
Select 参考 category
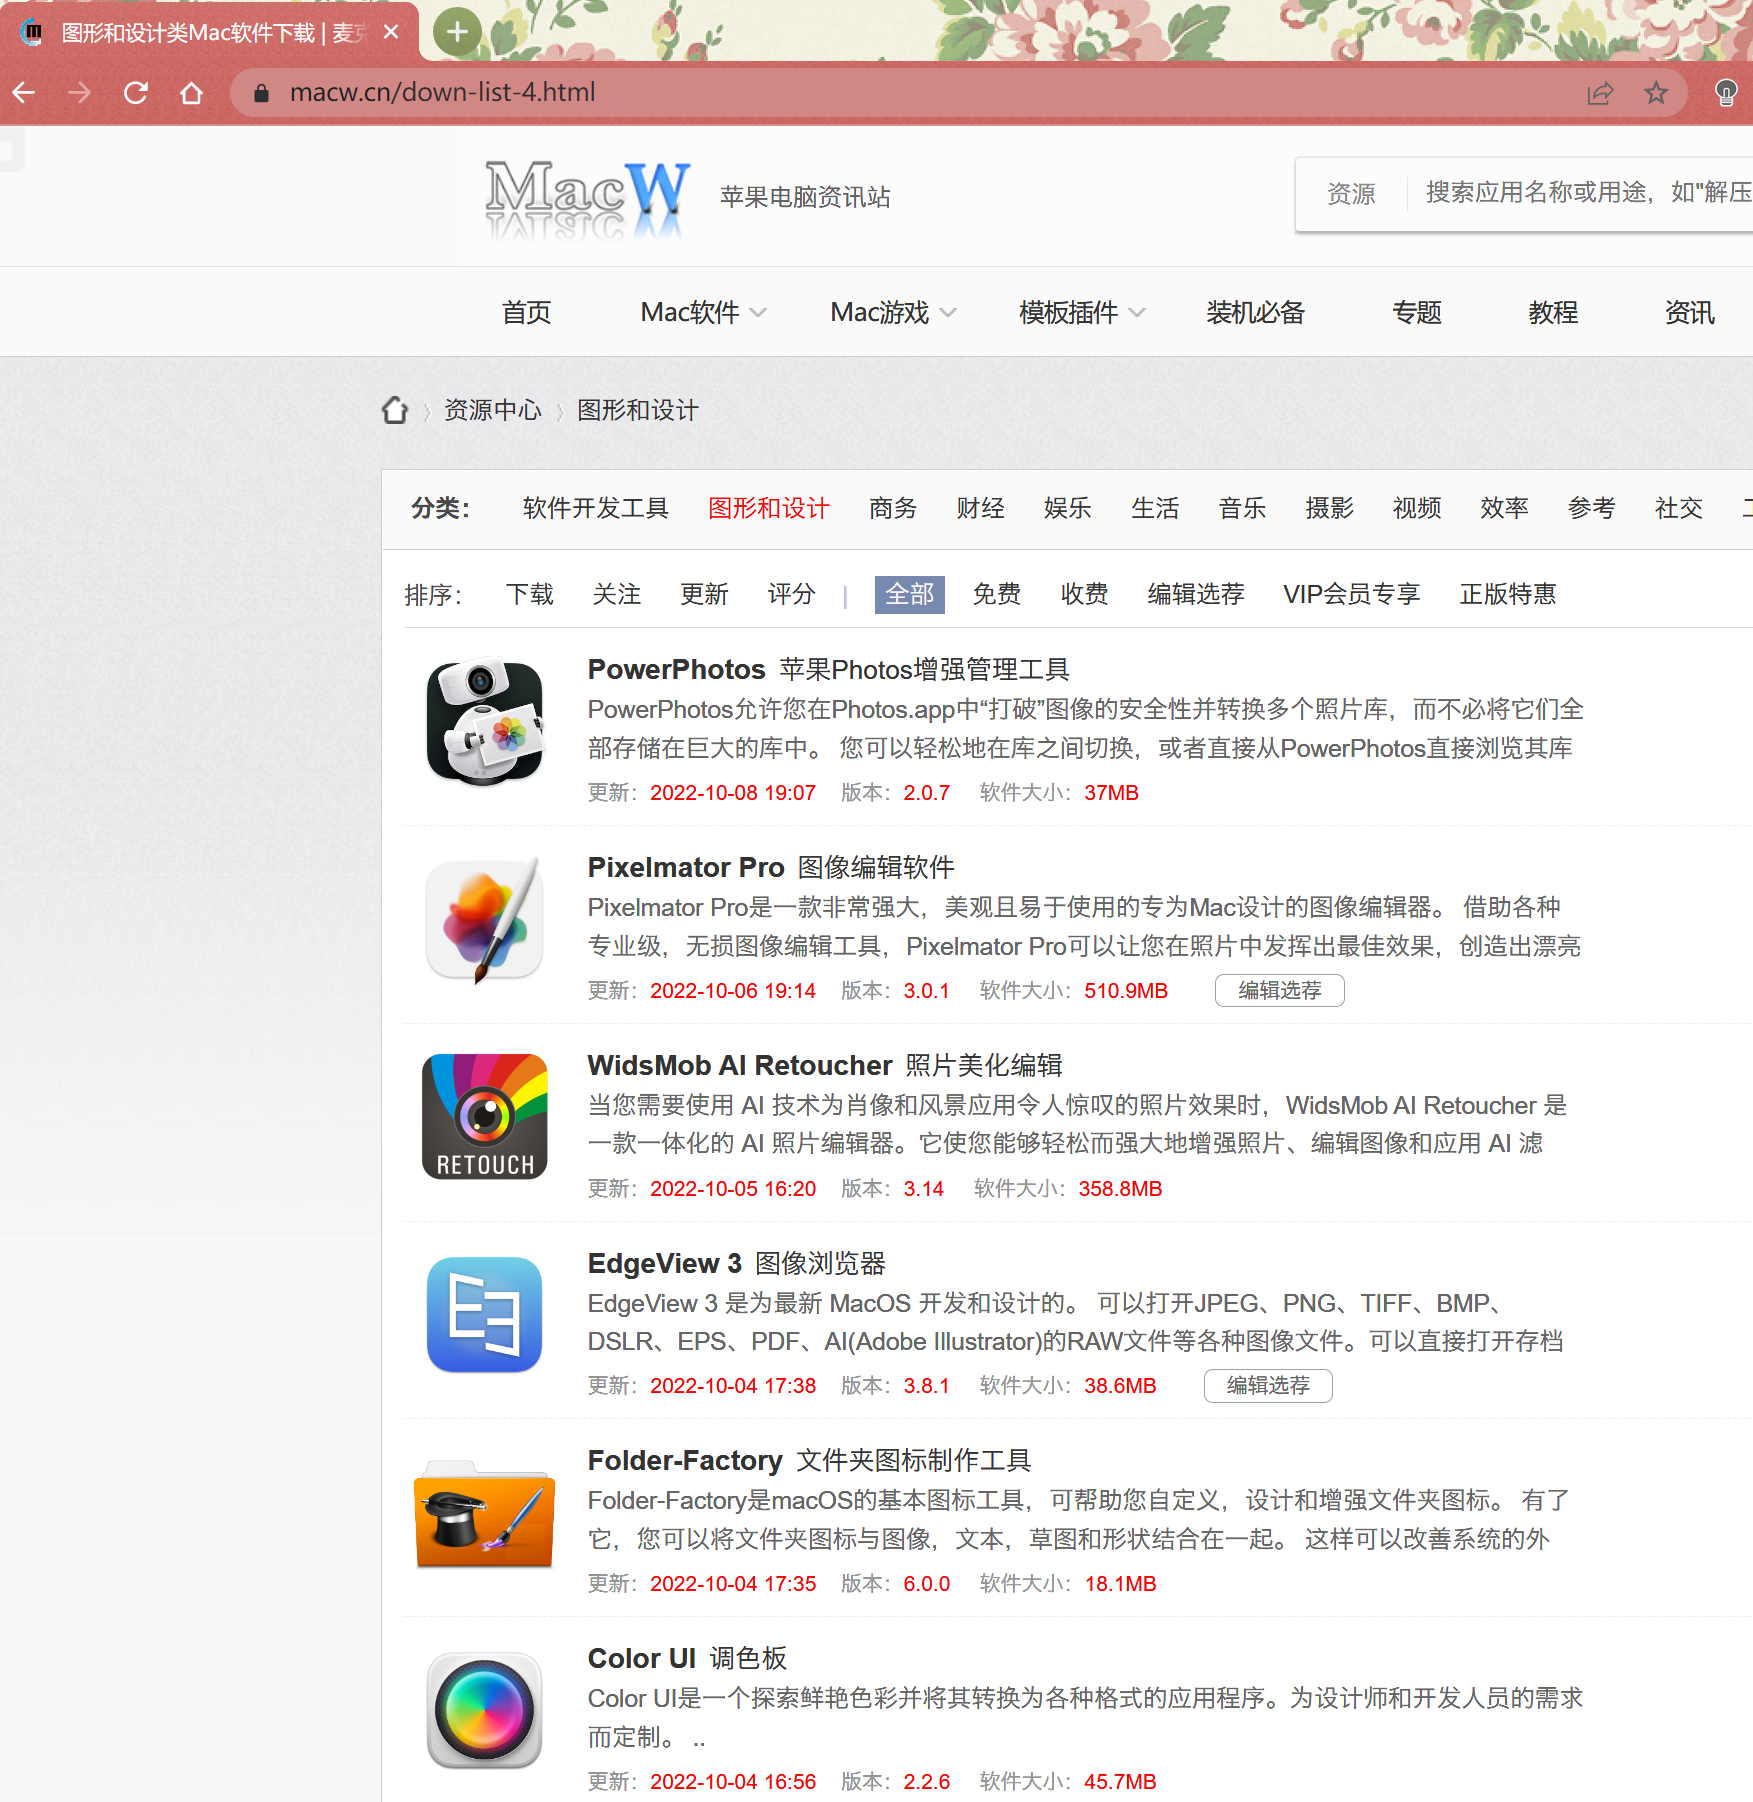pyautogui.click(x=1592, y=508)
